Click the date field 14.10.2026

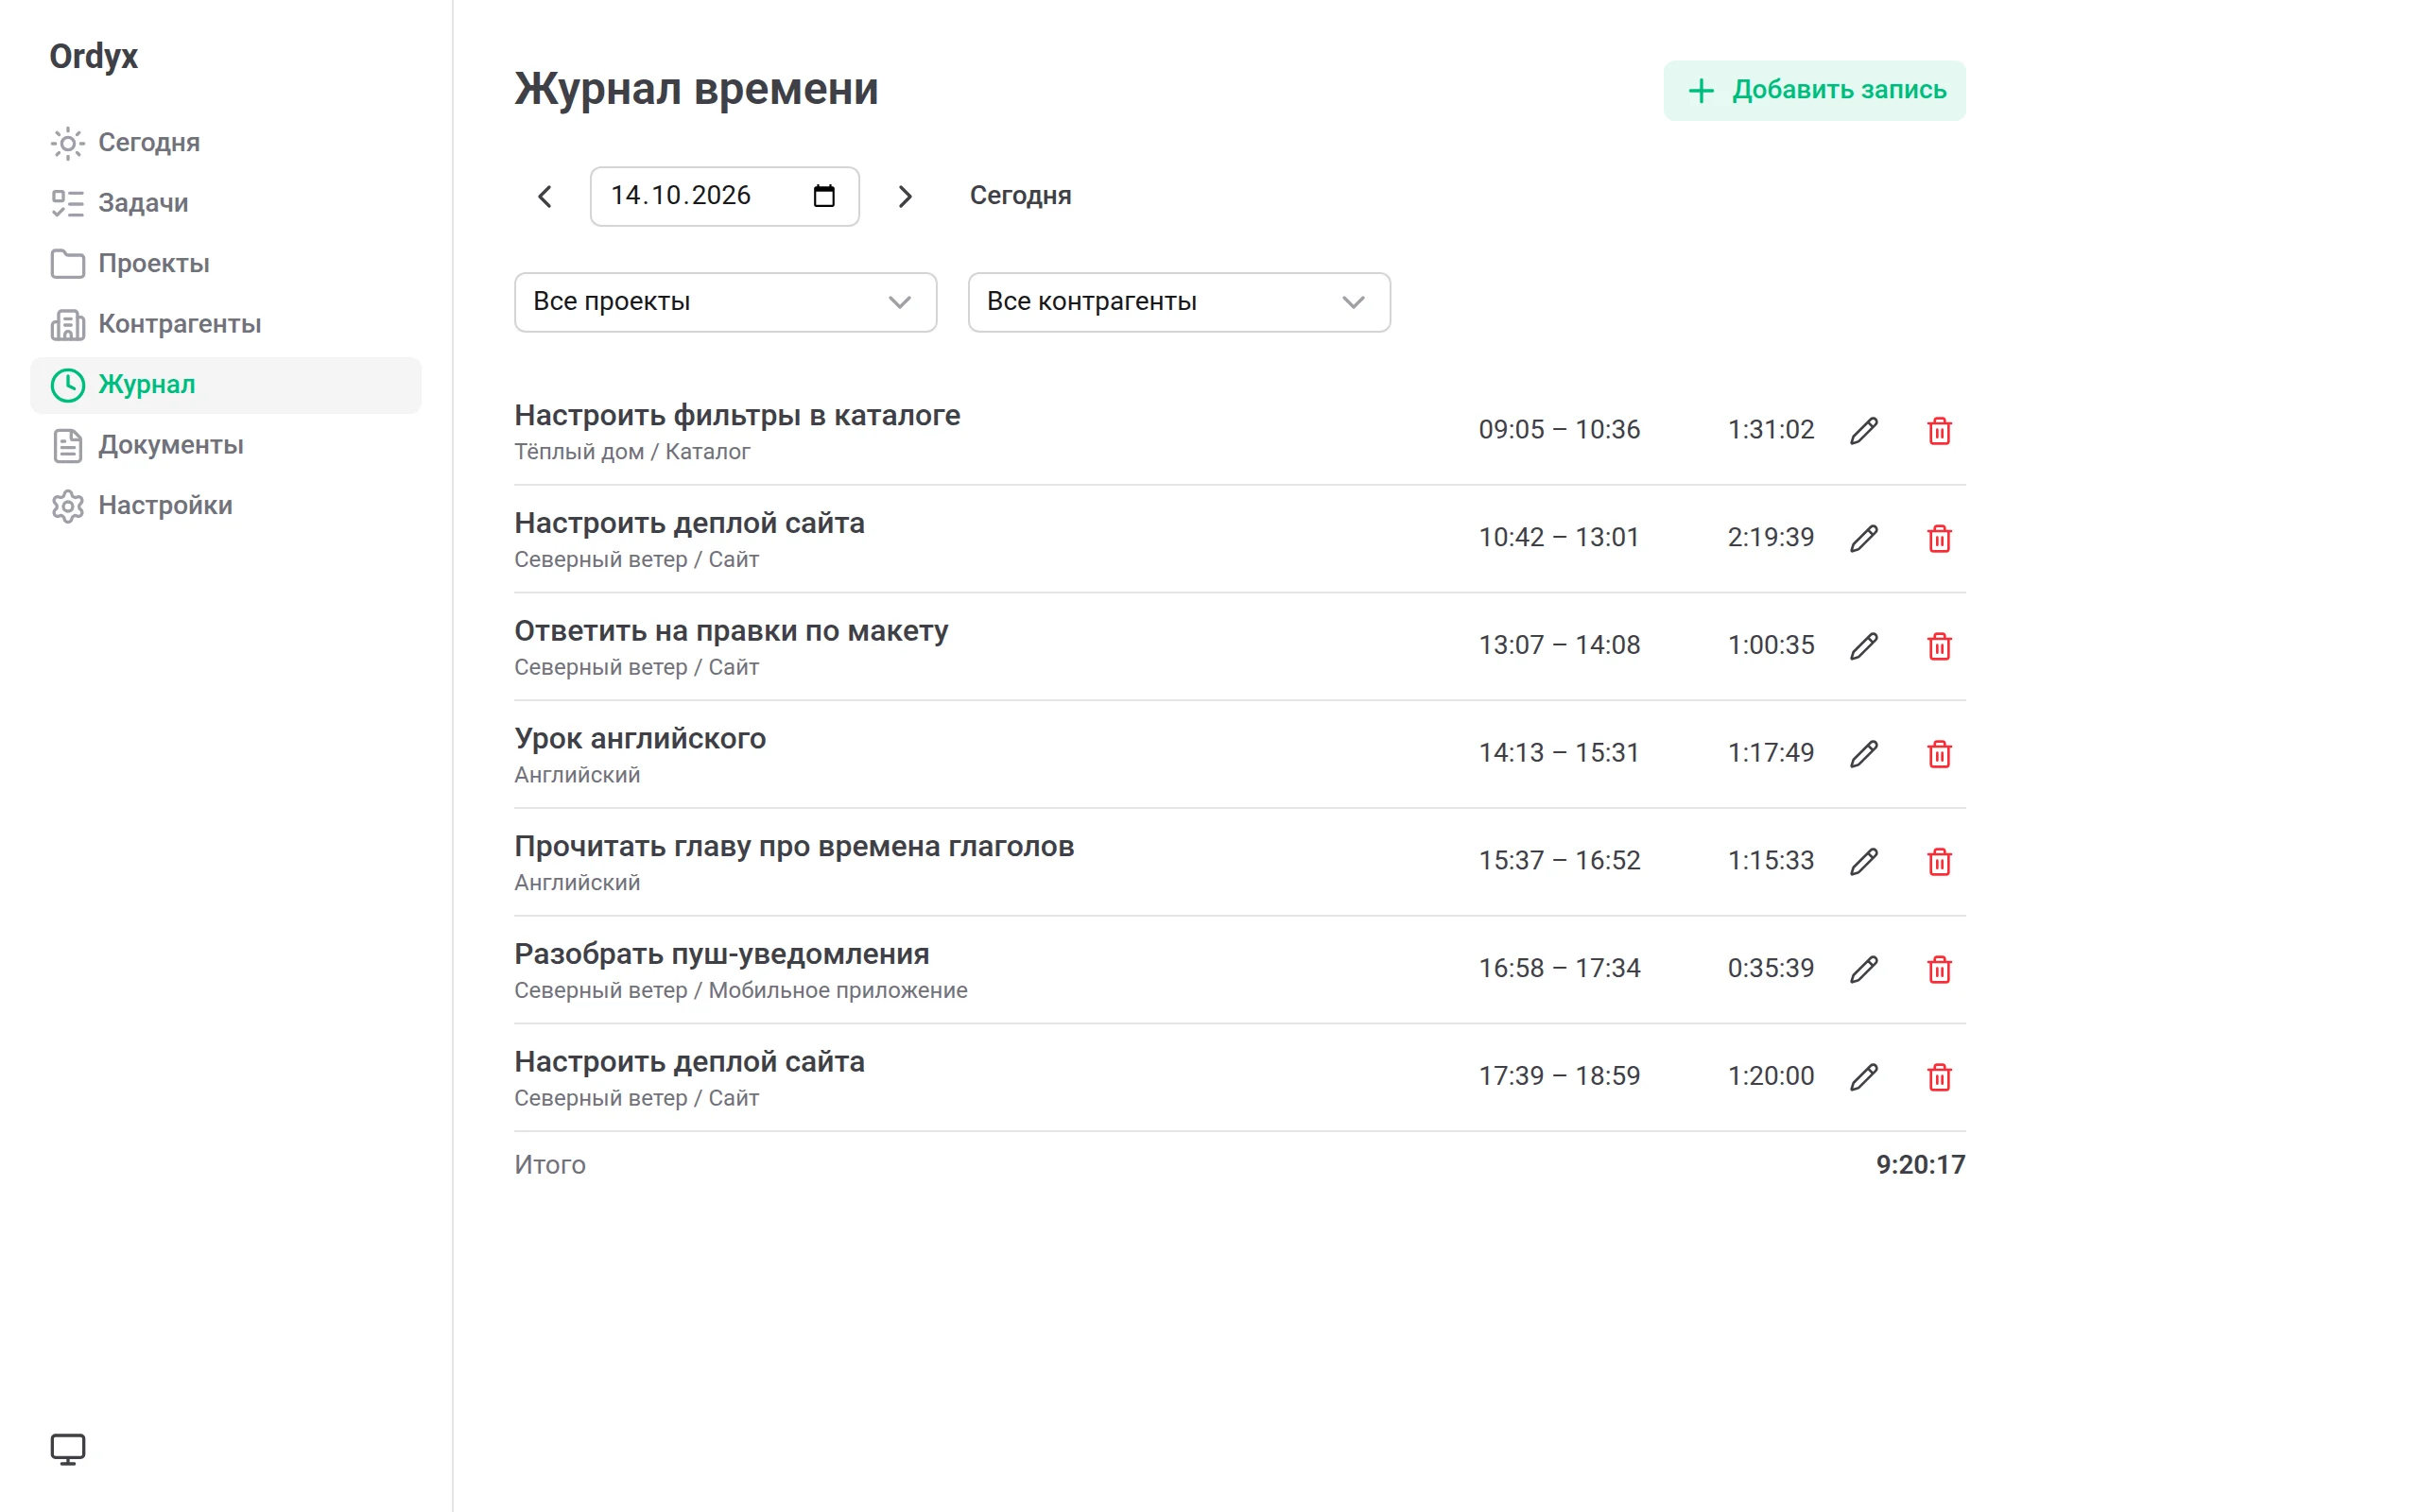coord(724,196)
